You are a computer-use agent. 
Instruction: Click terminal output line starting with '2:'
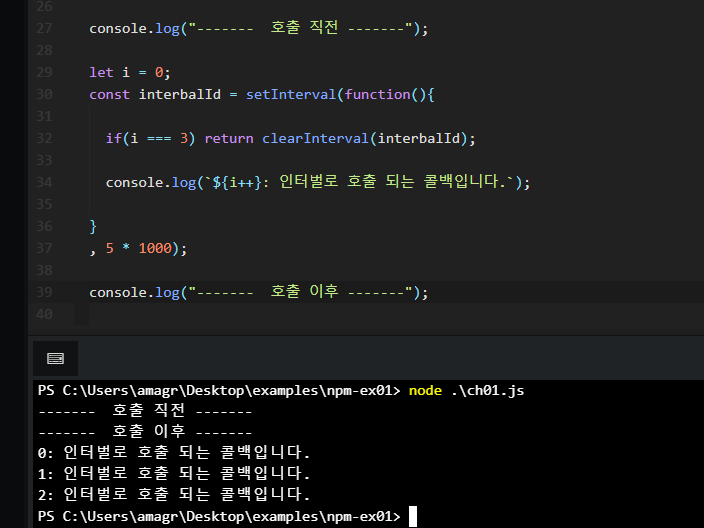pyautogui.click(x=174, y=494)
